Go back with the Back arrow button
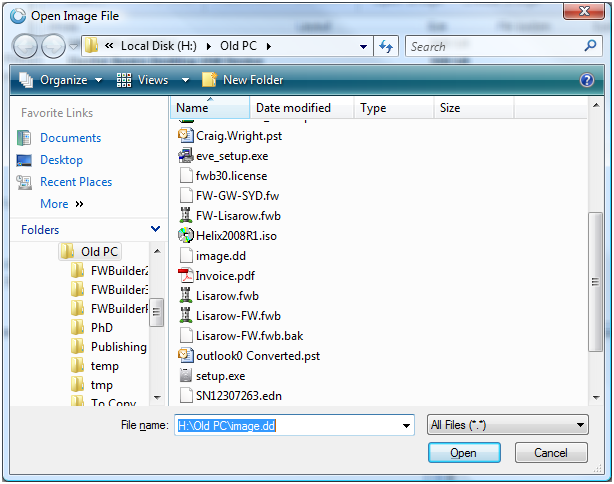Image resolution: width=614 pixels, height=484 pixels. coord(25,46)
